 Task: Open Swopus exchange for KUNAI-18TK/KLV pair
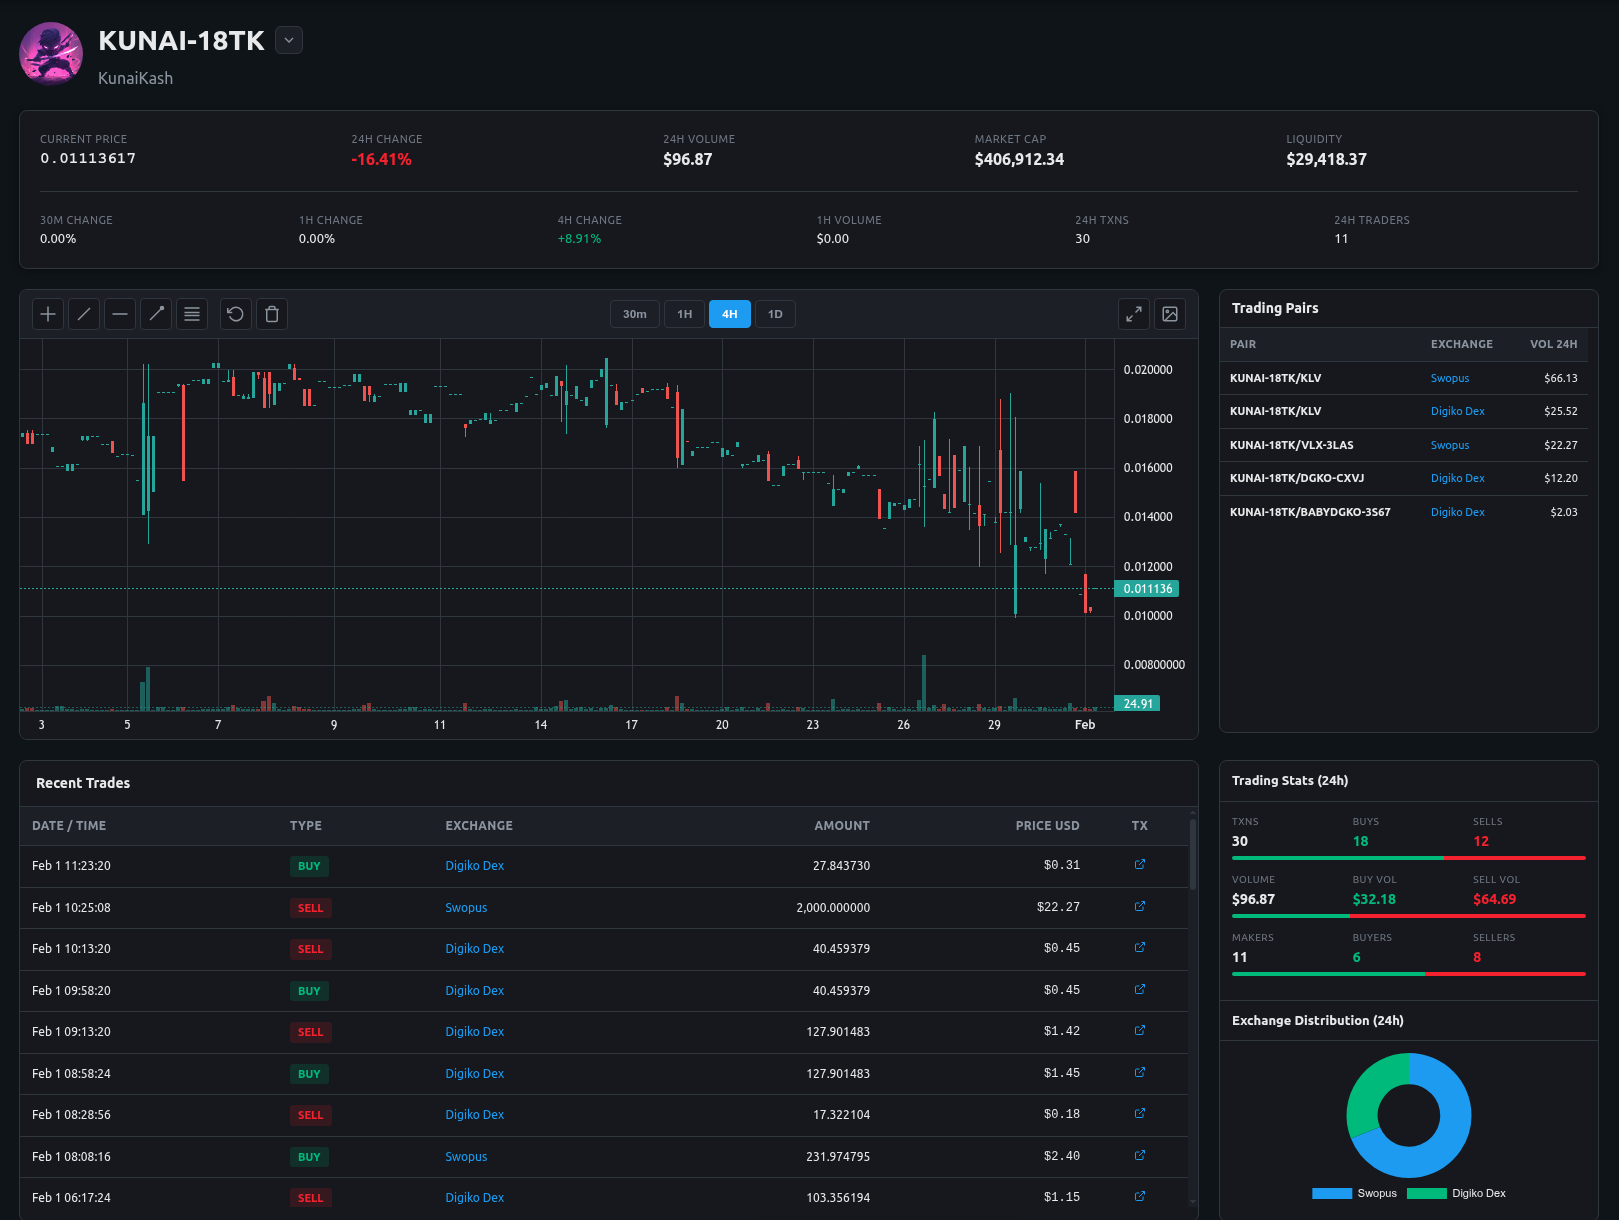click(1449, 378)
